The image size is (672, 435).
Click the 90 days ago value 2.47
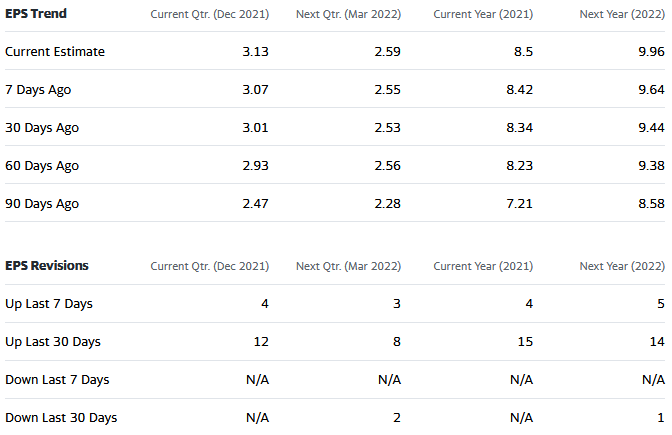click(255, 204)
